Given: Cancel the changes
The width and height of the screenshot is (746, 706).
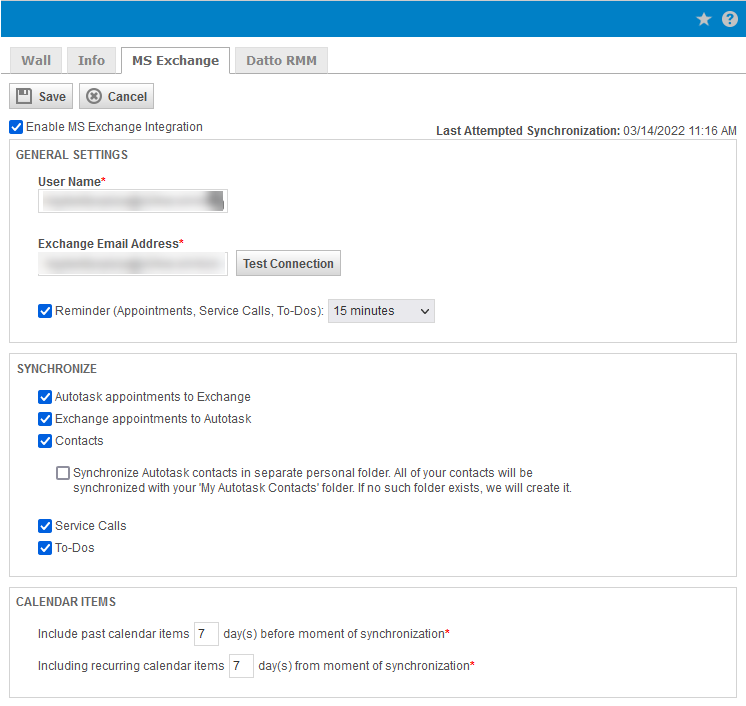Looking at the screenshot, I should coord(117,97).
